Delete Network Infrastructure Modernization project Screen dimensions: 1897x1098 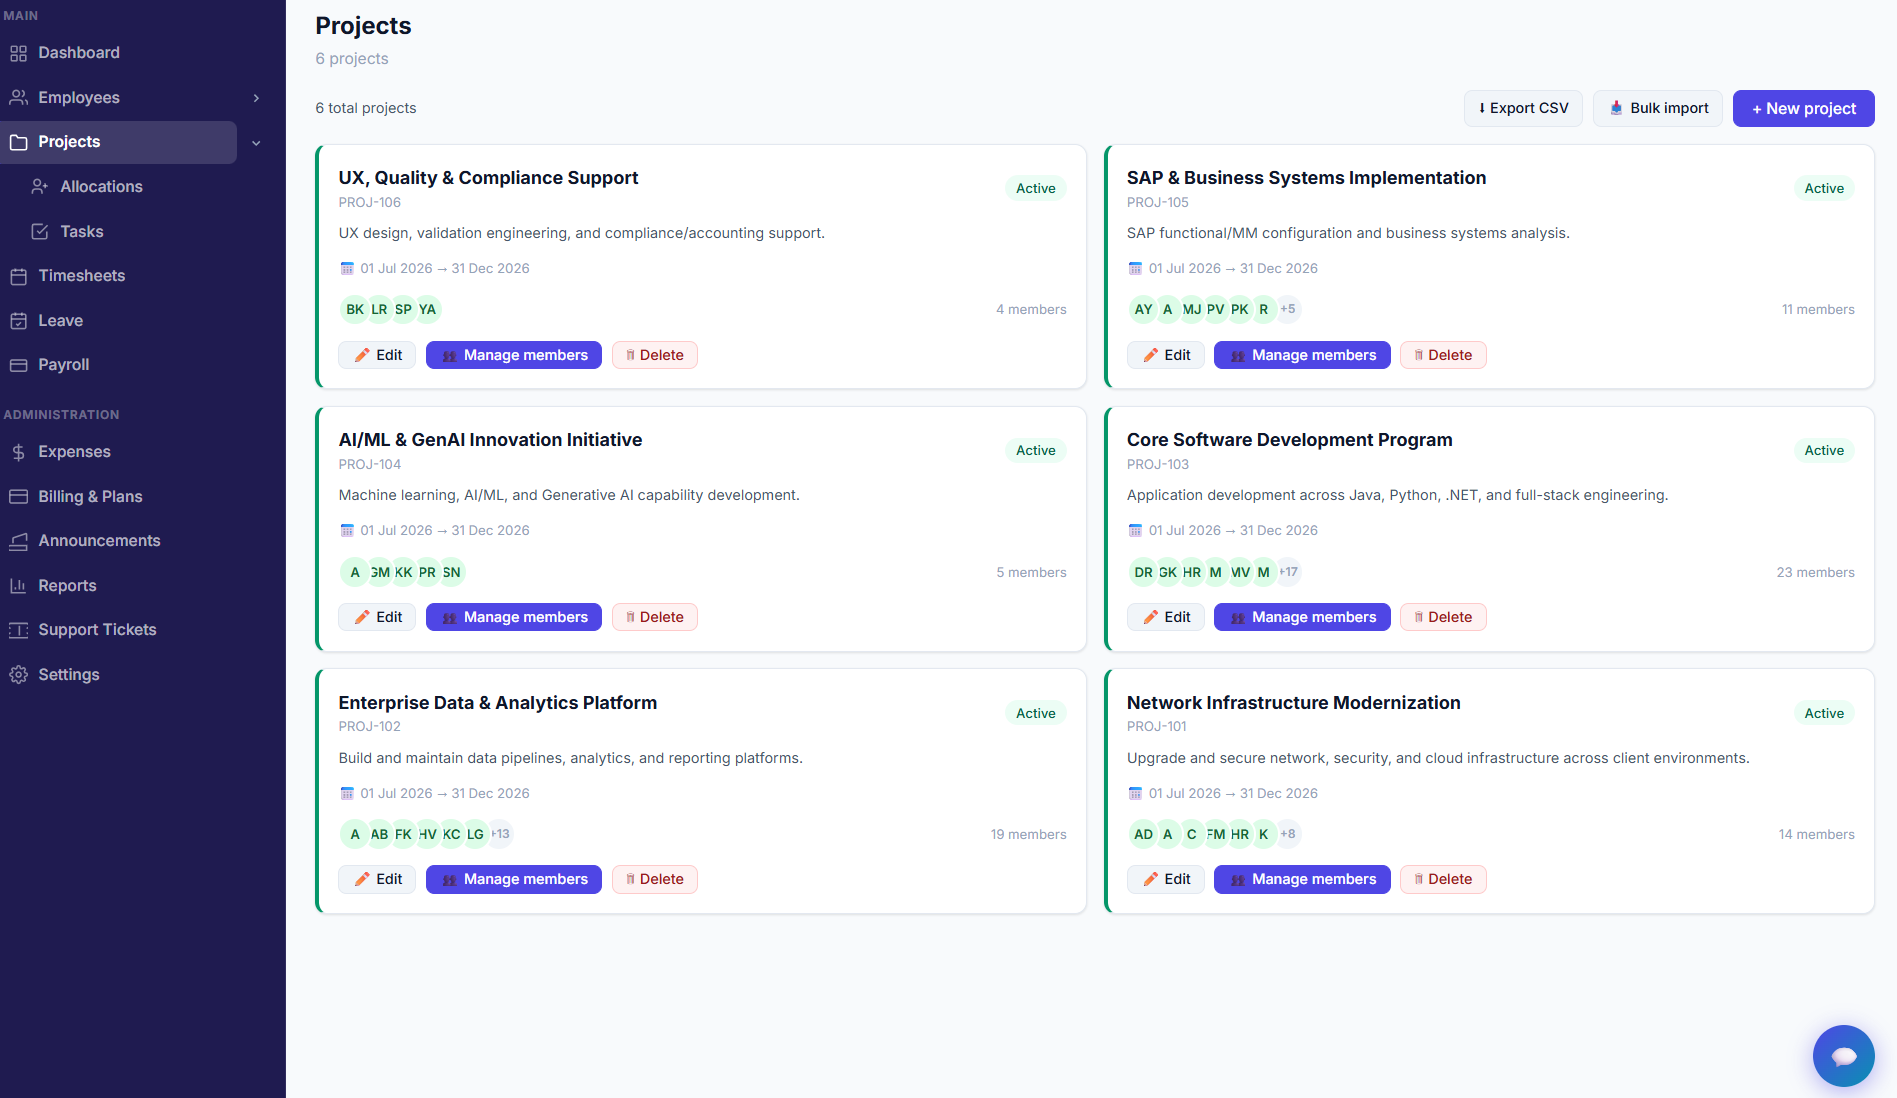[1443, 879]
